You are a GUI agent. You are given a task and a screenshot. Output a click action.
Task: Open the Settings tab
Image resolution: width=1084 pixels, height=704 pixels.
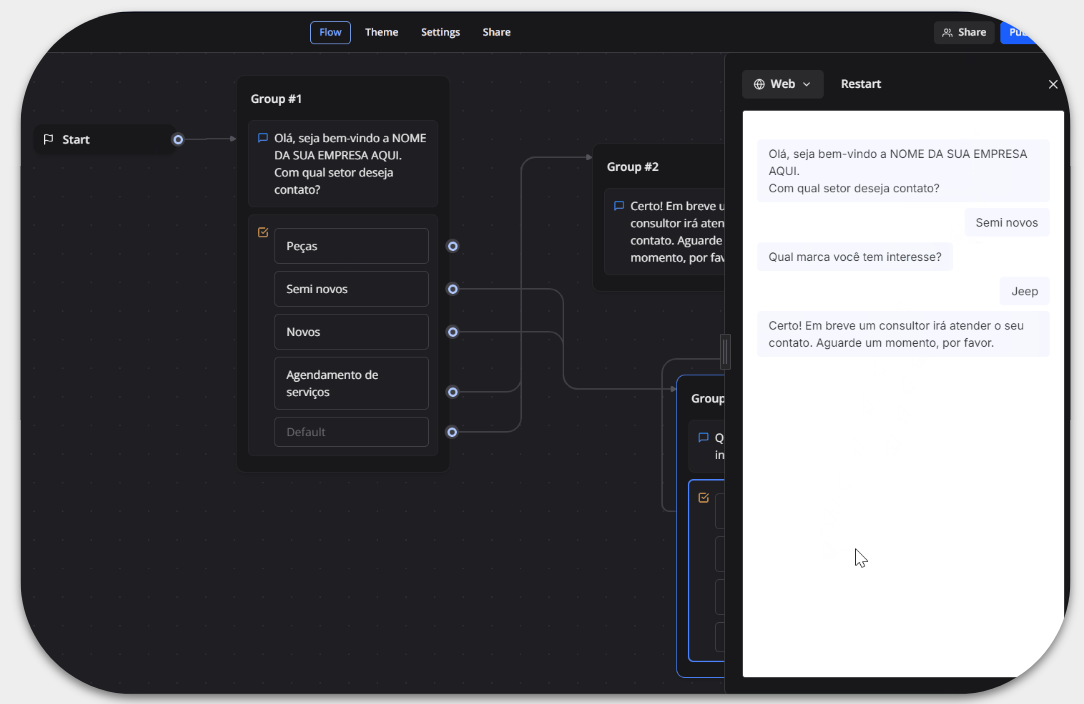point(440,33)
